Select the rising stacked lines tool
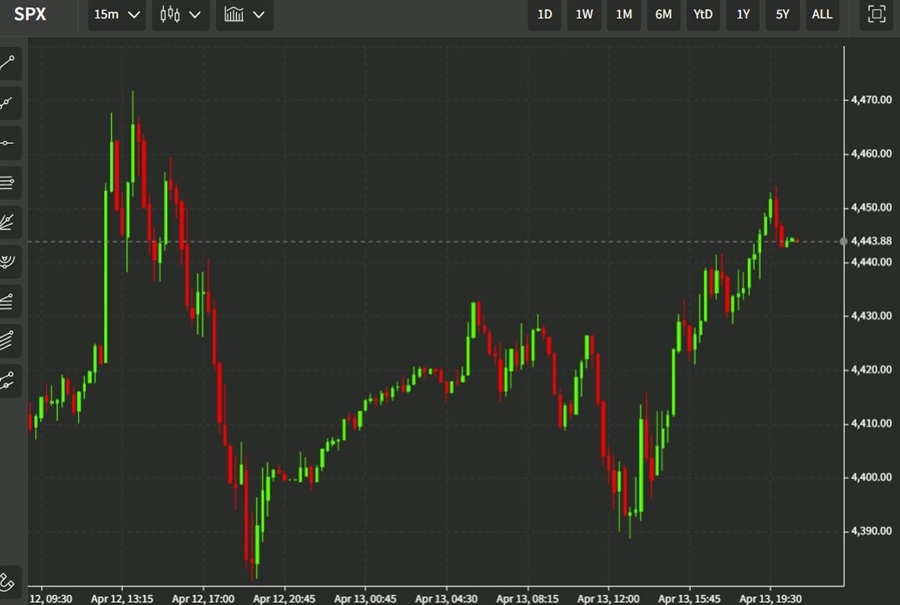 8,301
